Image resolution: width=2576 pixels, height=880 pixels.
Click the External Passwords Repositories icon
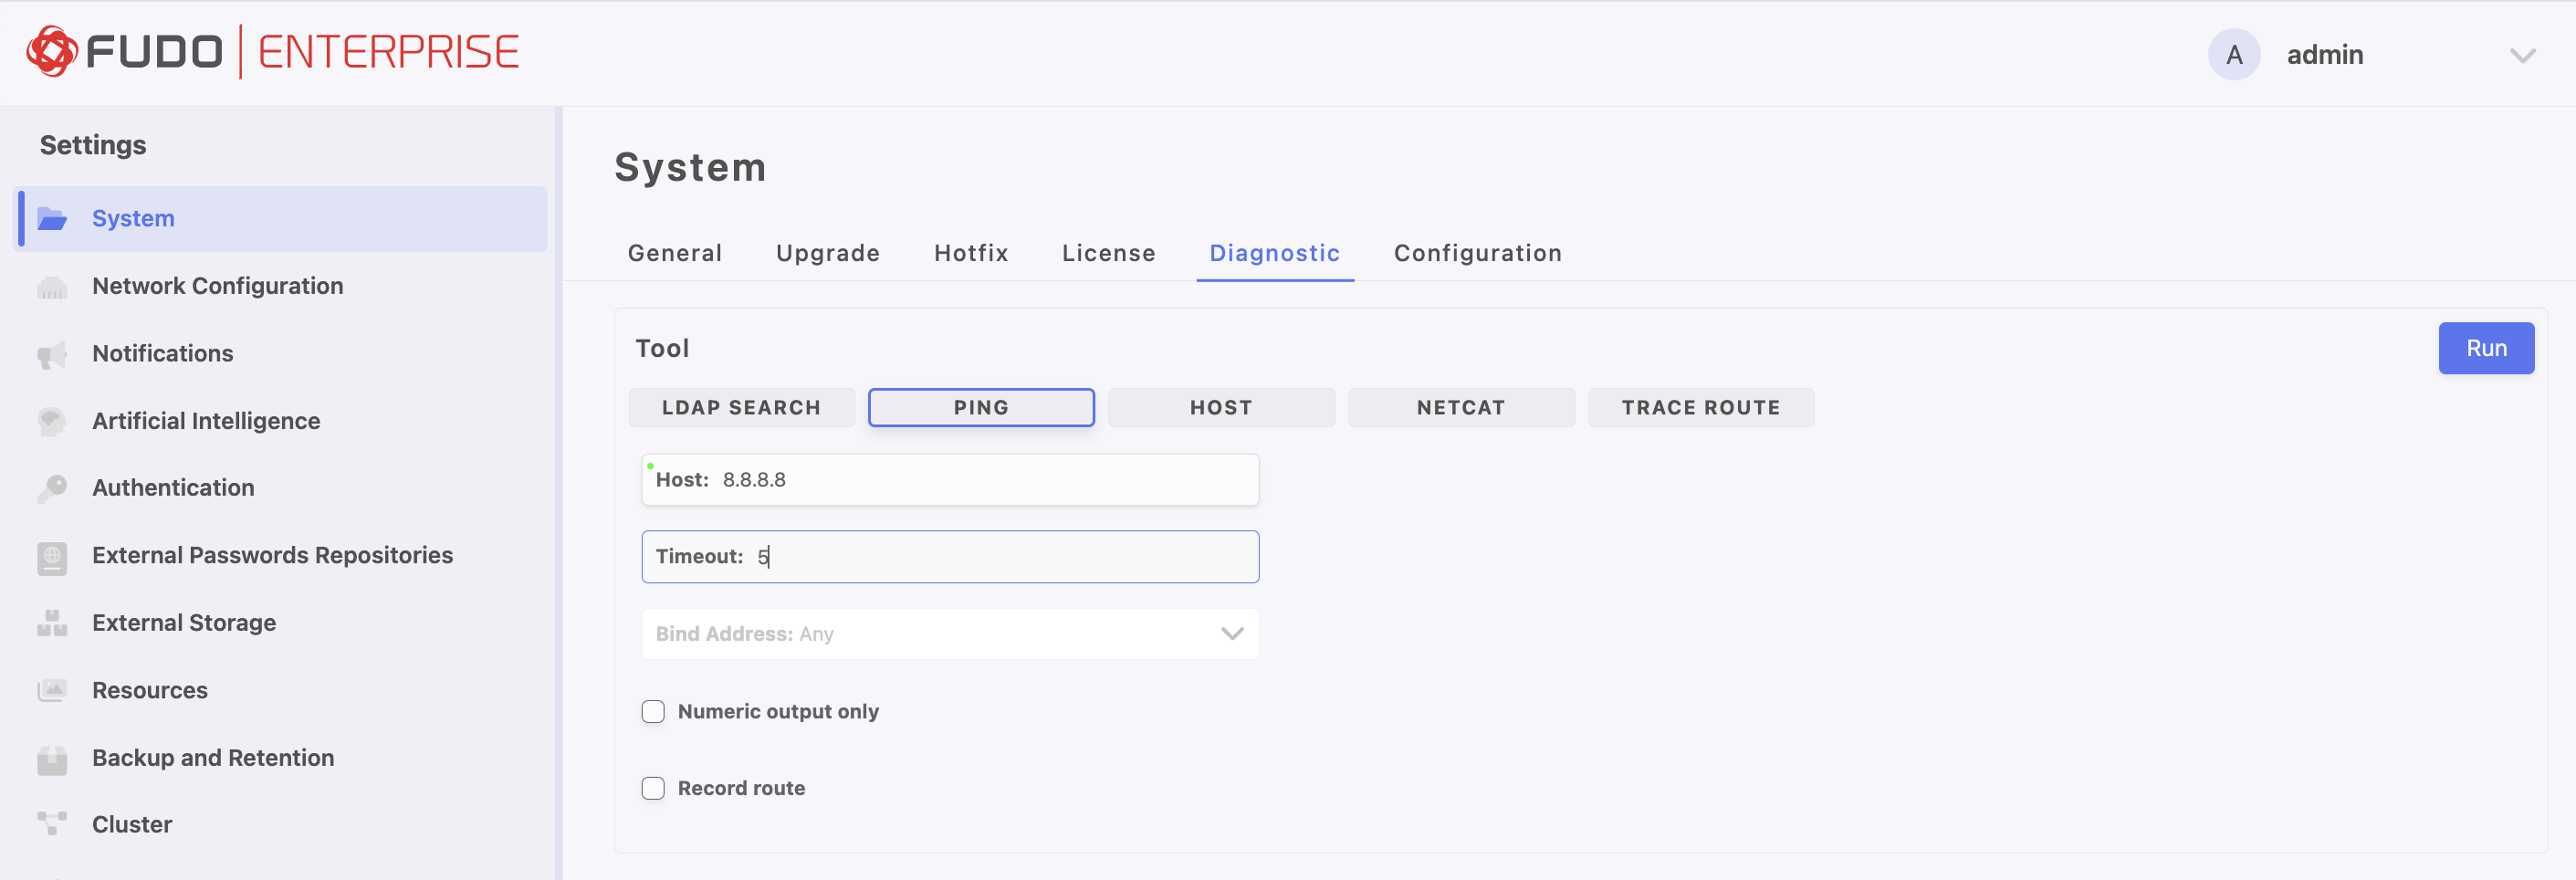click(52, 556)
